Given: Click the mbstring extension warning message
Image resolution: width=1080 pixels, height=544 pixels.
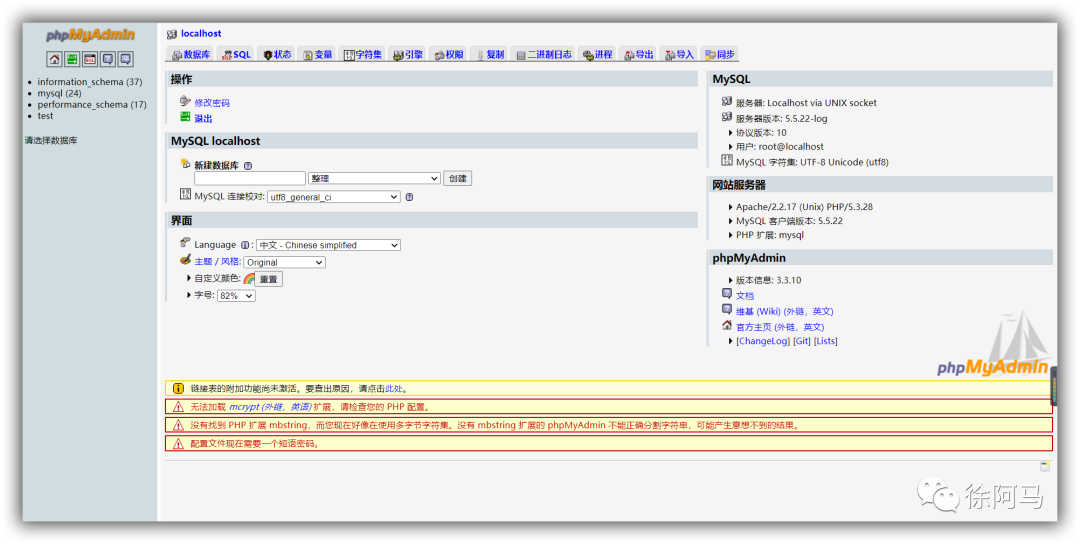Looking at the screenshot, I should (609, 425).
